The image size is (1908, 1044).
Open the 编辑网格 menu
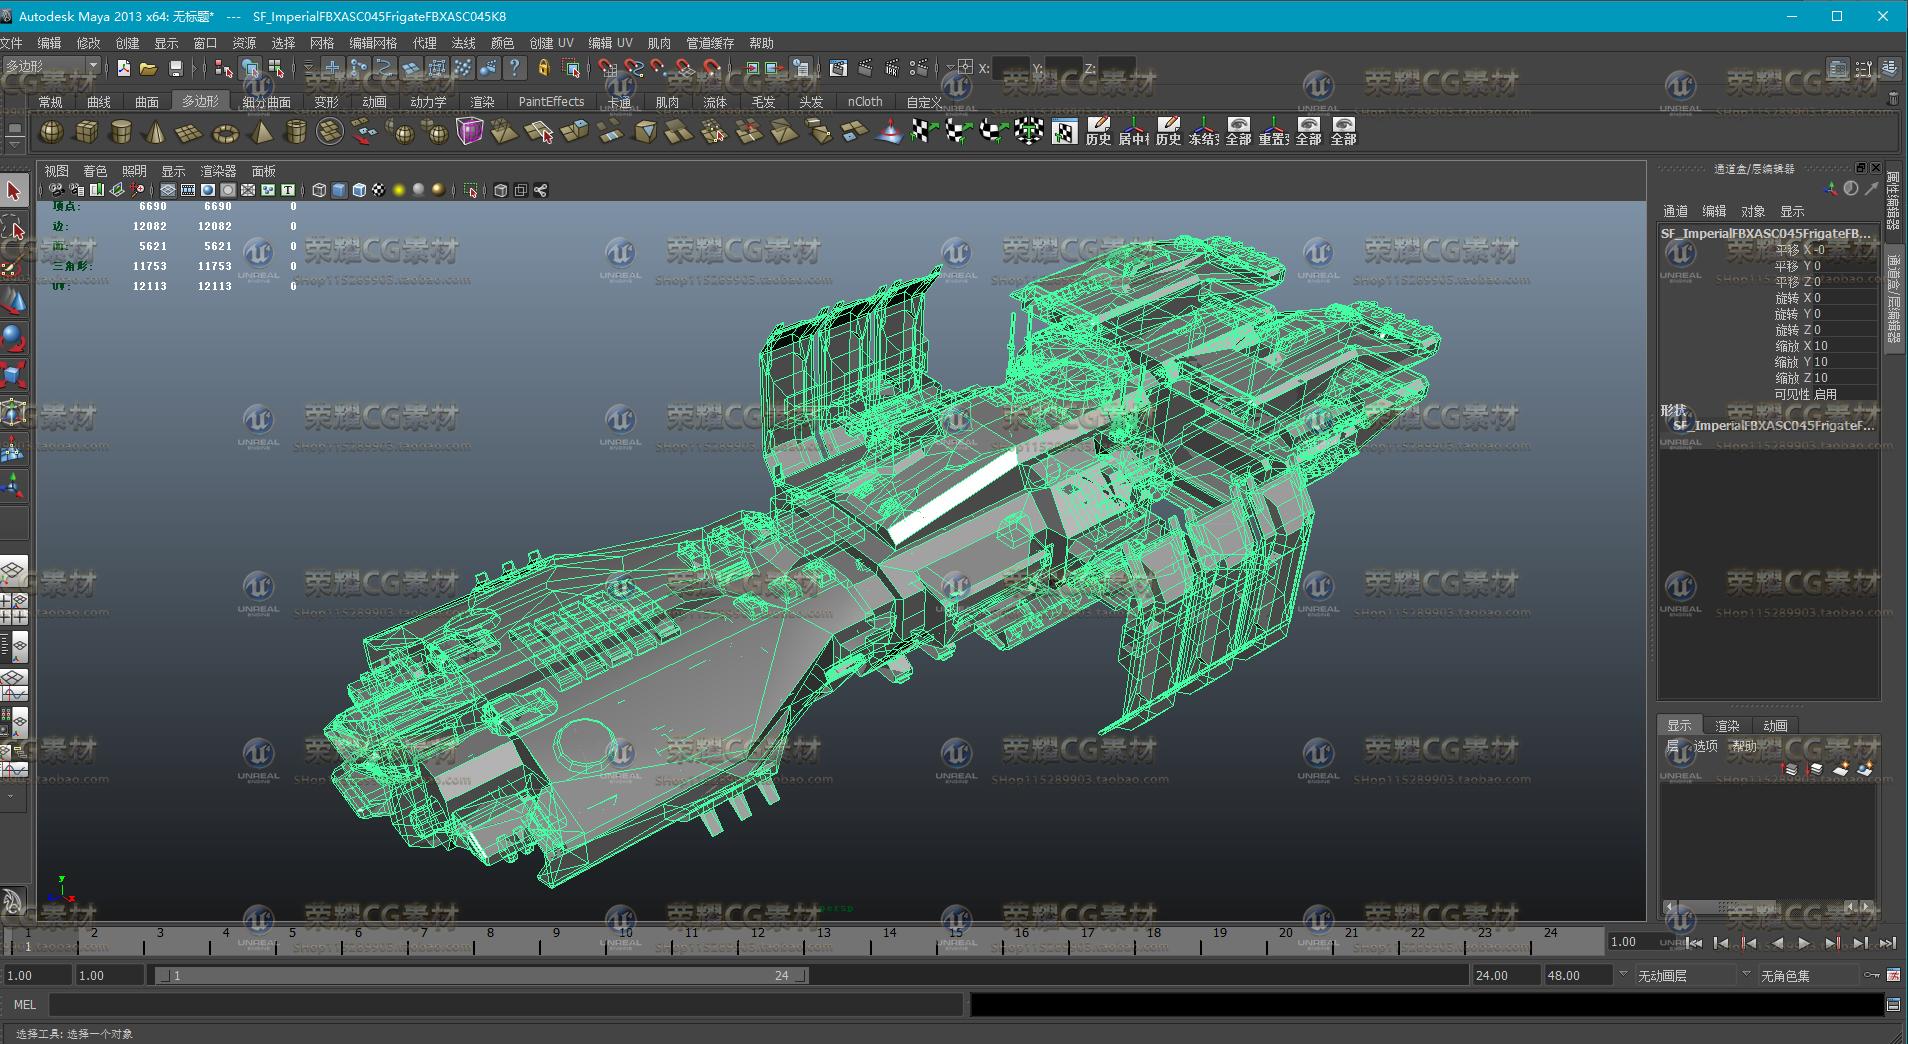coord(372,43)
